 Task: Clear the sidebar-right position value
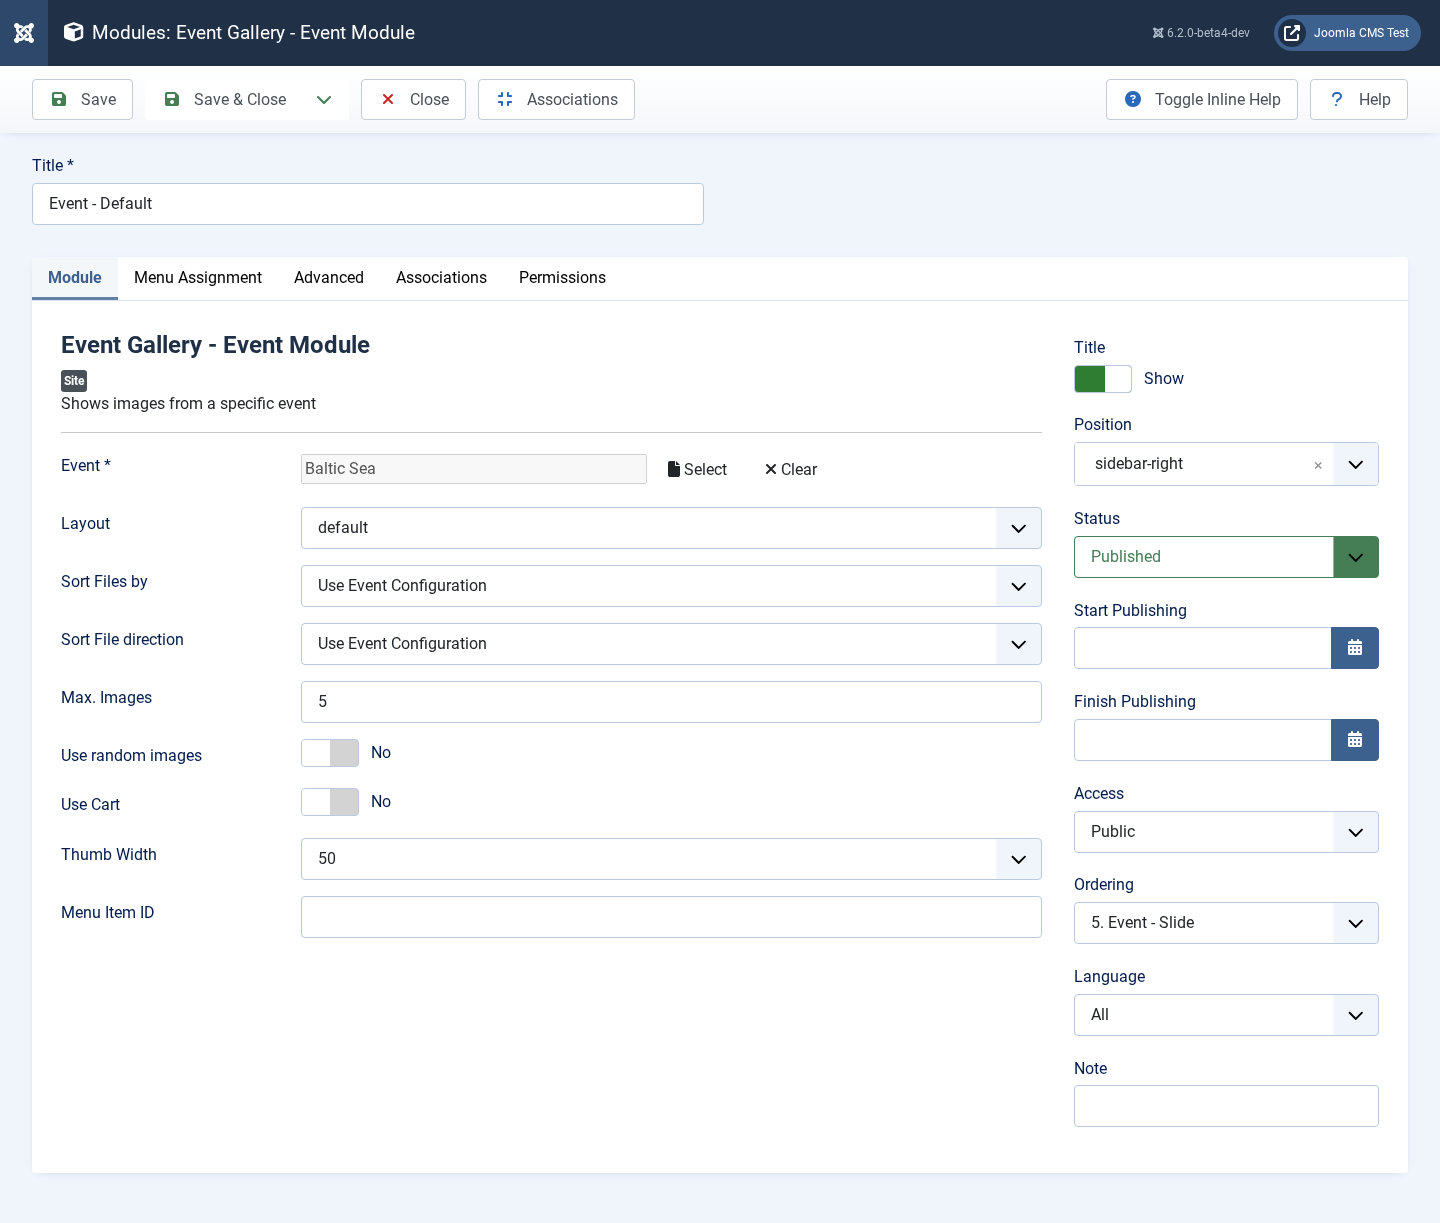point(1318,465)
